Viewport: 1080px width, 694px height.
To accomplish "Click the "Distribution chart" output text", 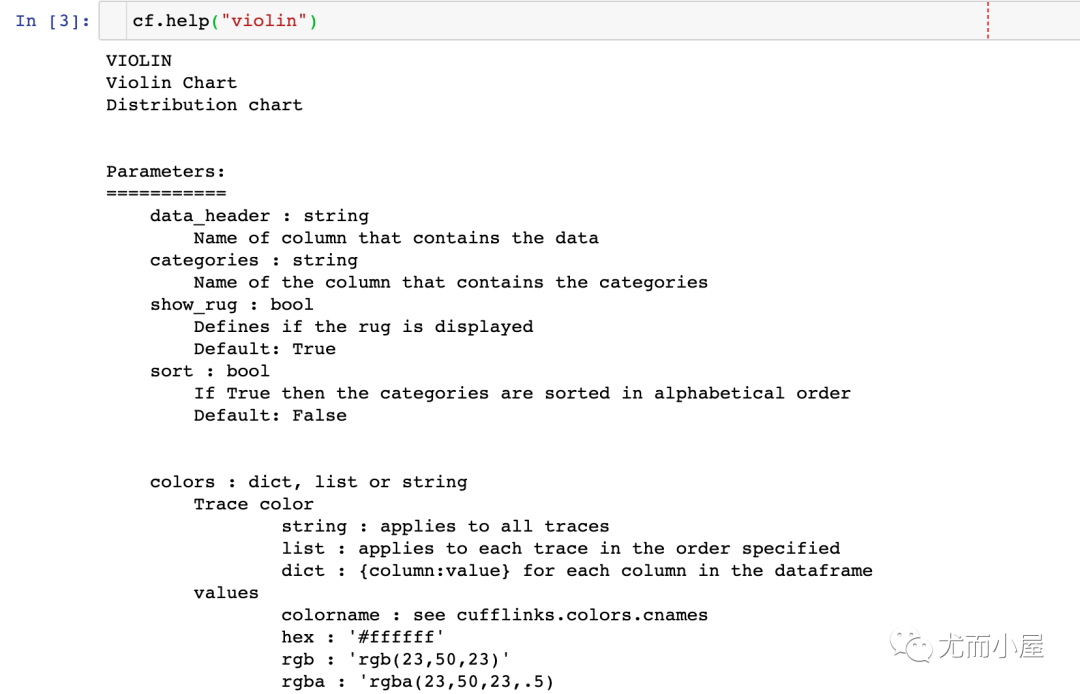I will pos(204,105).
